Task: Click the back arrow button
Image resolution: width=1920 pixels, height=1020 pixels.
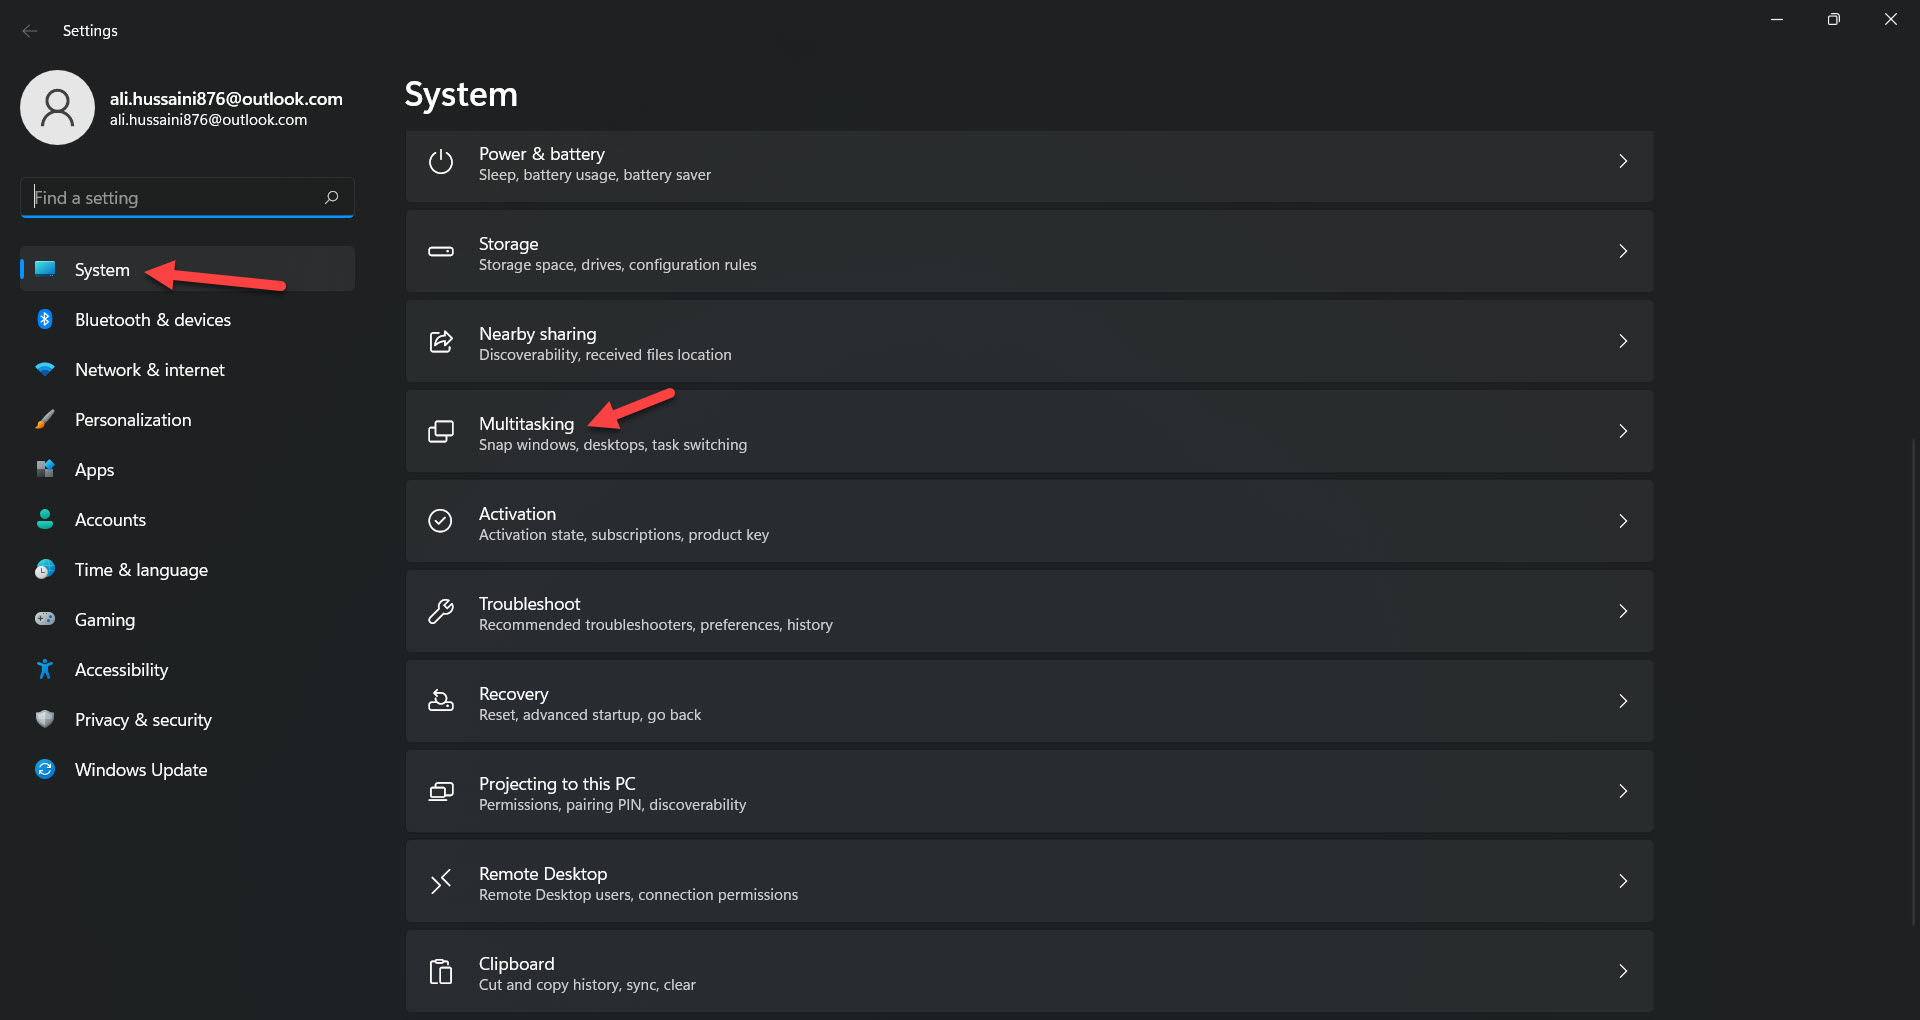Action: click(x=30, y=31)
